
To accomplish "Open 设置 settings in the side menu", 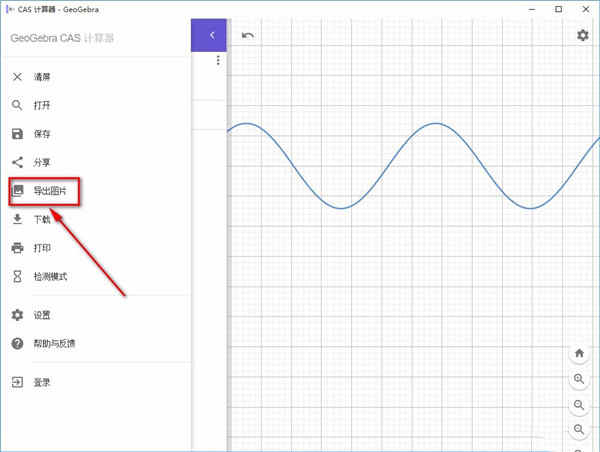I will coord(96,315).
